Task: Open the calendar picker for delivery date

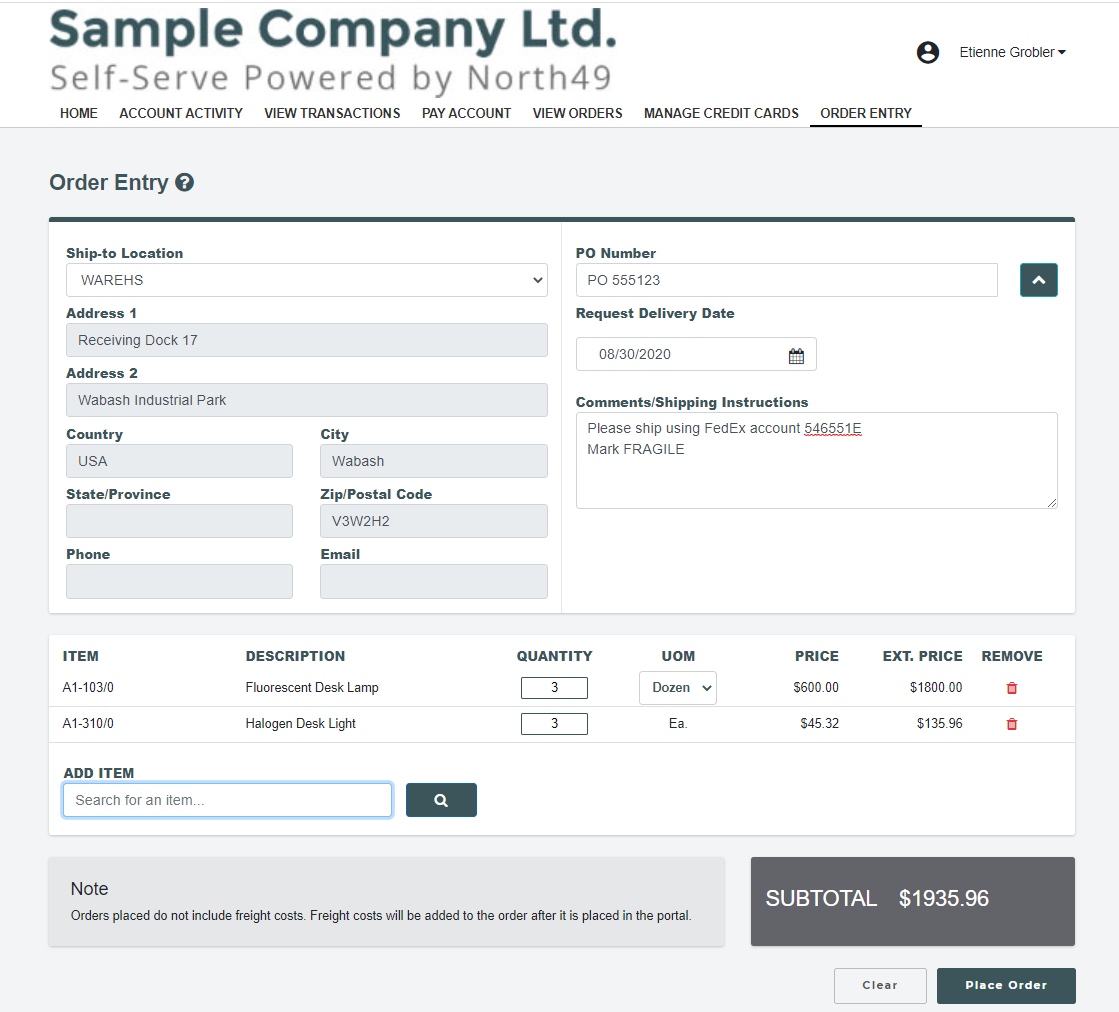Action: point(796,355)
